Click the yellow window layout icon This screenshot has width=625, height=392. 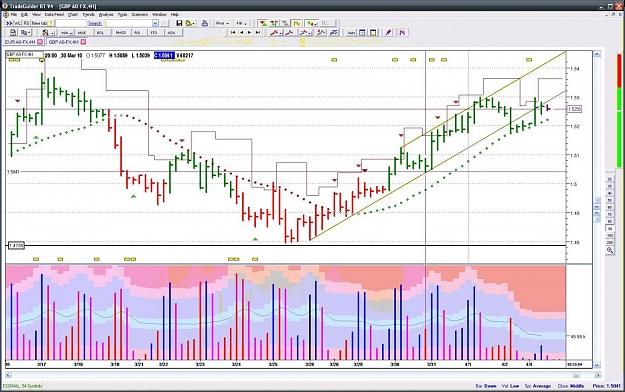[x=373, y=33]
